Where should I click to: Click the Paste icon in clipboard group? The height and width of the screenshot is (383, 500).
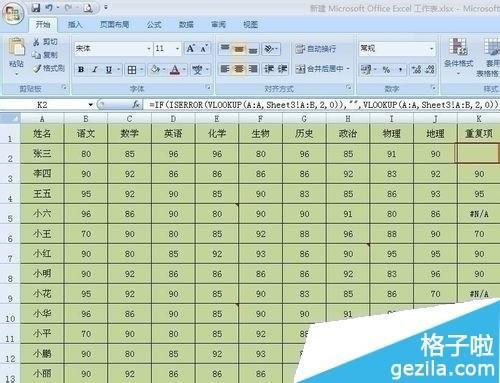(16, 53)
